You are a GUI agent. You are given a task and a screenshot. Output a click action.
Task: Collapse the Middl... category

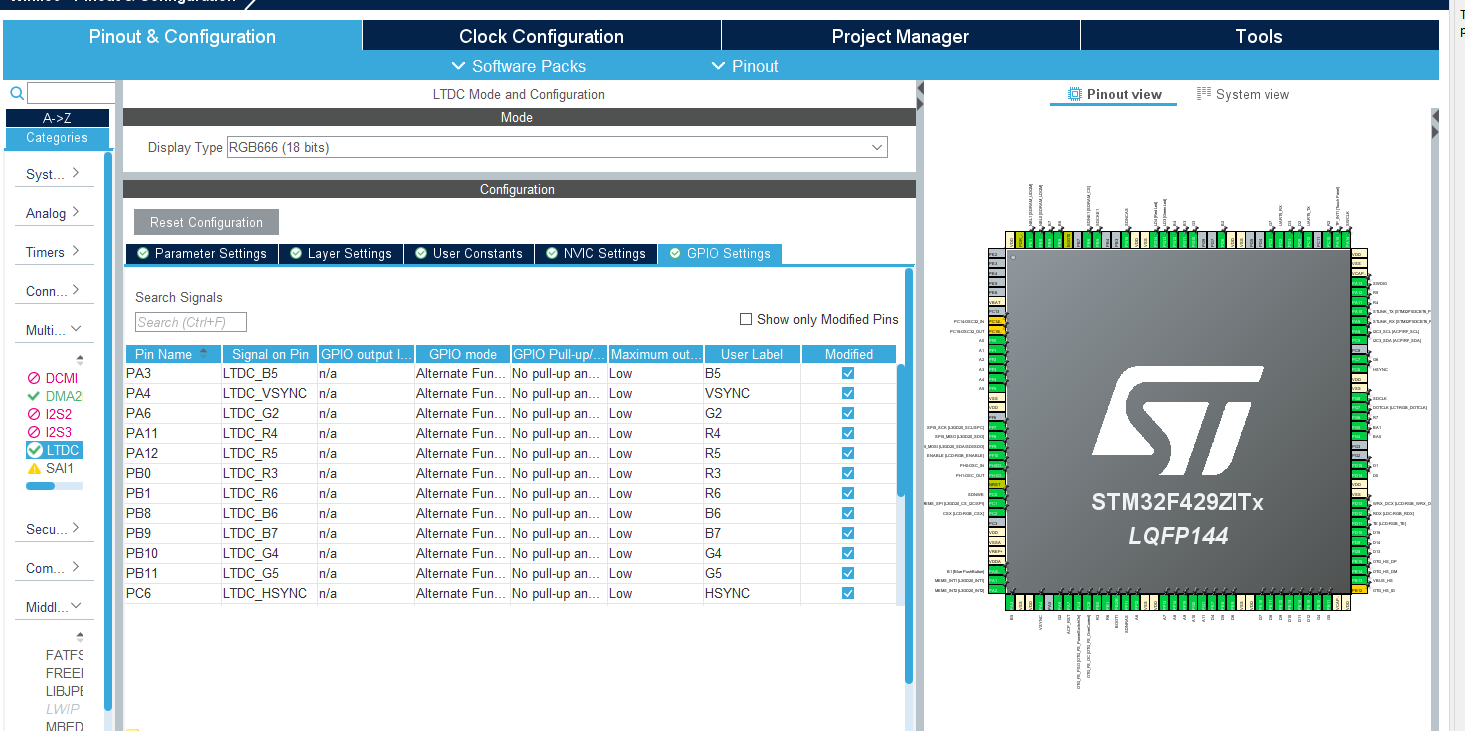coord(53,606)
